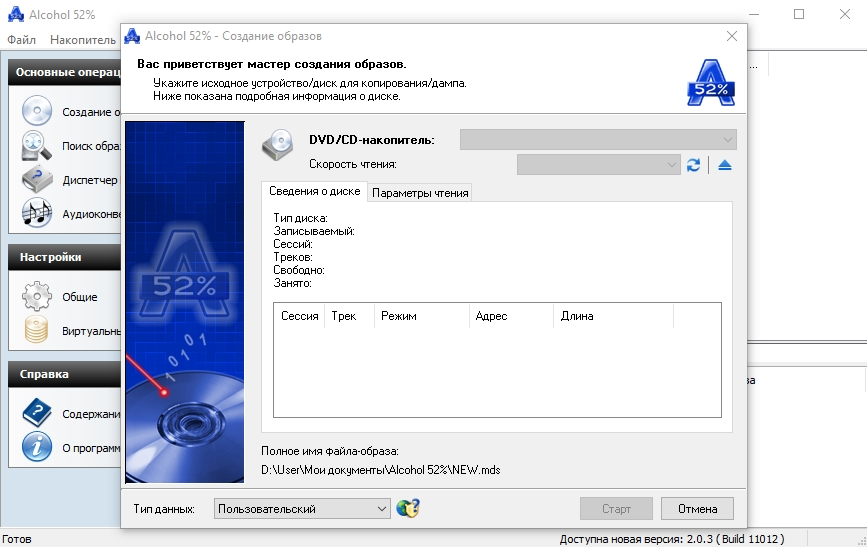Open the DVD/CD-накопитель dropdown

point(598,139)
